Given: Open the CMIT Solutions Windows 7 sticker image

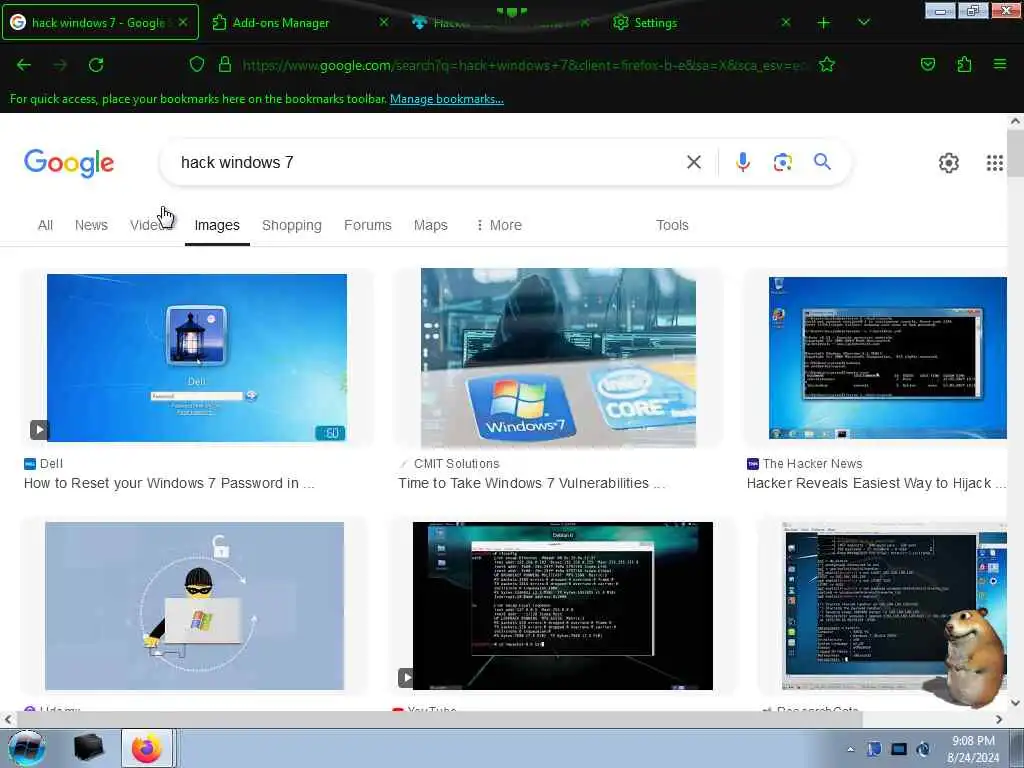Looking at the screenshot, I should tap(558, 358).
